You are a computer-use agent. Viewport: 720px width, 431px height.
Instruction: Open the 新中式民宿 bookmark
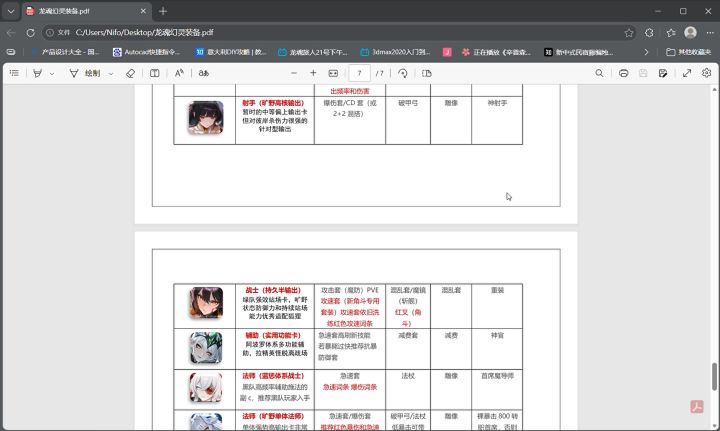coord(579,52)
